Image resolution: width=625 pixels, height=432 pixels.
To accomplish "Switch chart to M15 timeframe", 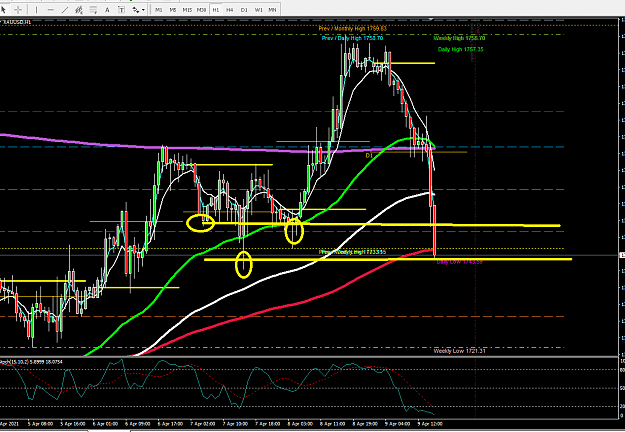I will pyautogui.click(x=187, y=10).
